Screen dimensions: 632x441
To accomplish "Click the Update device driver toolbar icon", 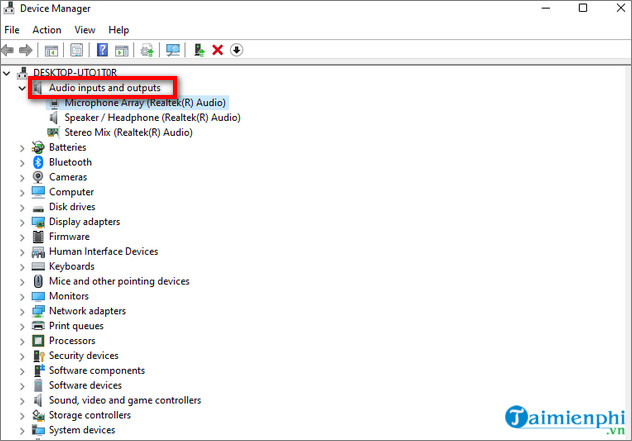I will click(x=199, y=50).
